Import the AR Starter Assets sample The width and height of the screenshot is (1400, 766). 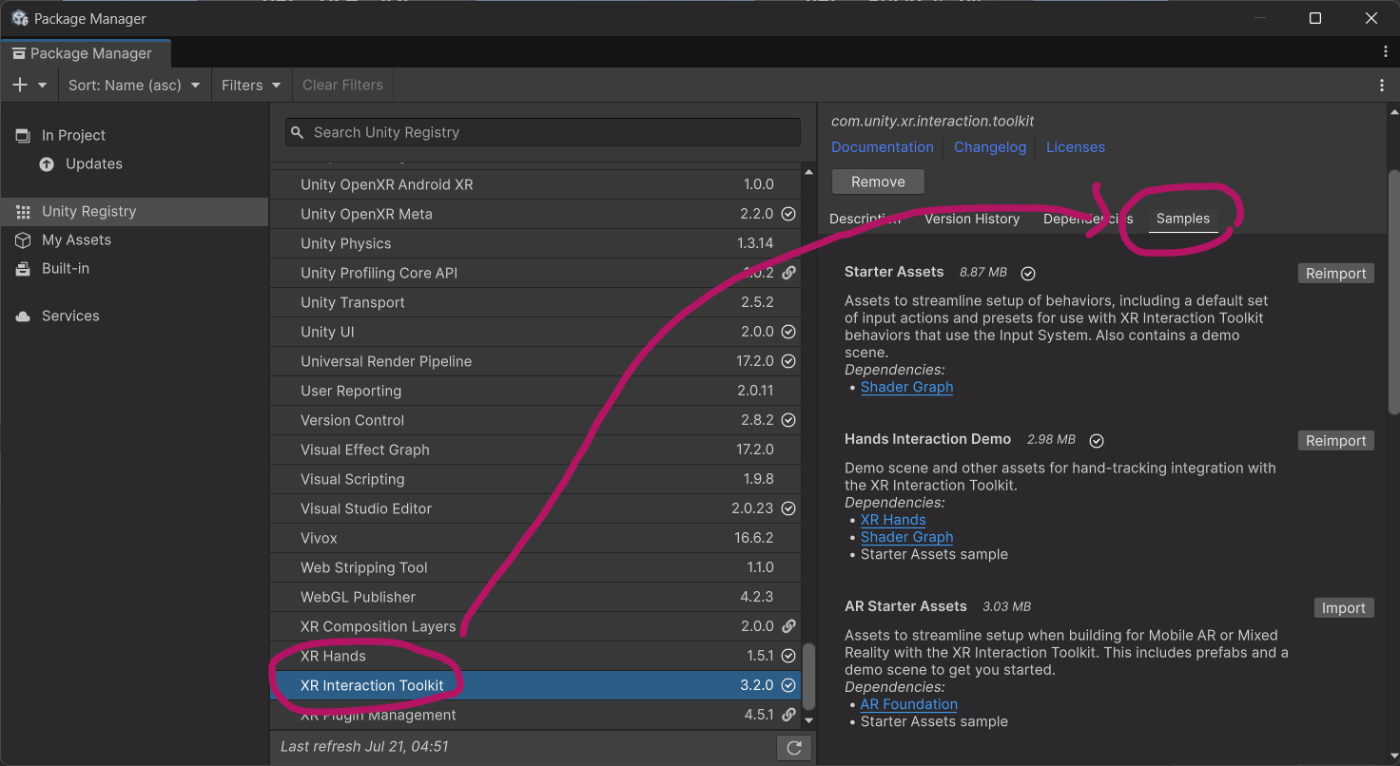[1344, 608]
